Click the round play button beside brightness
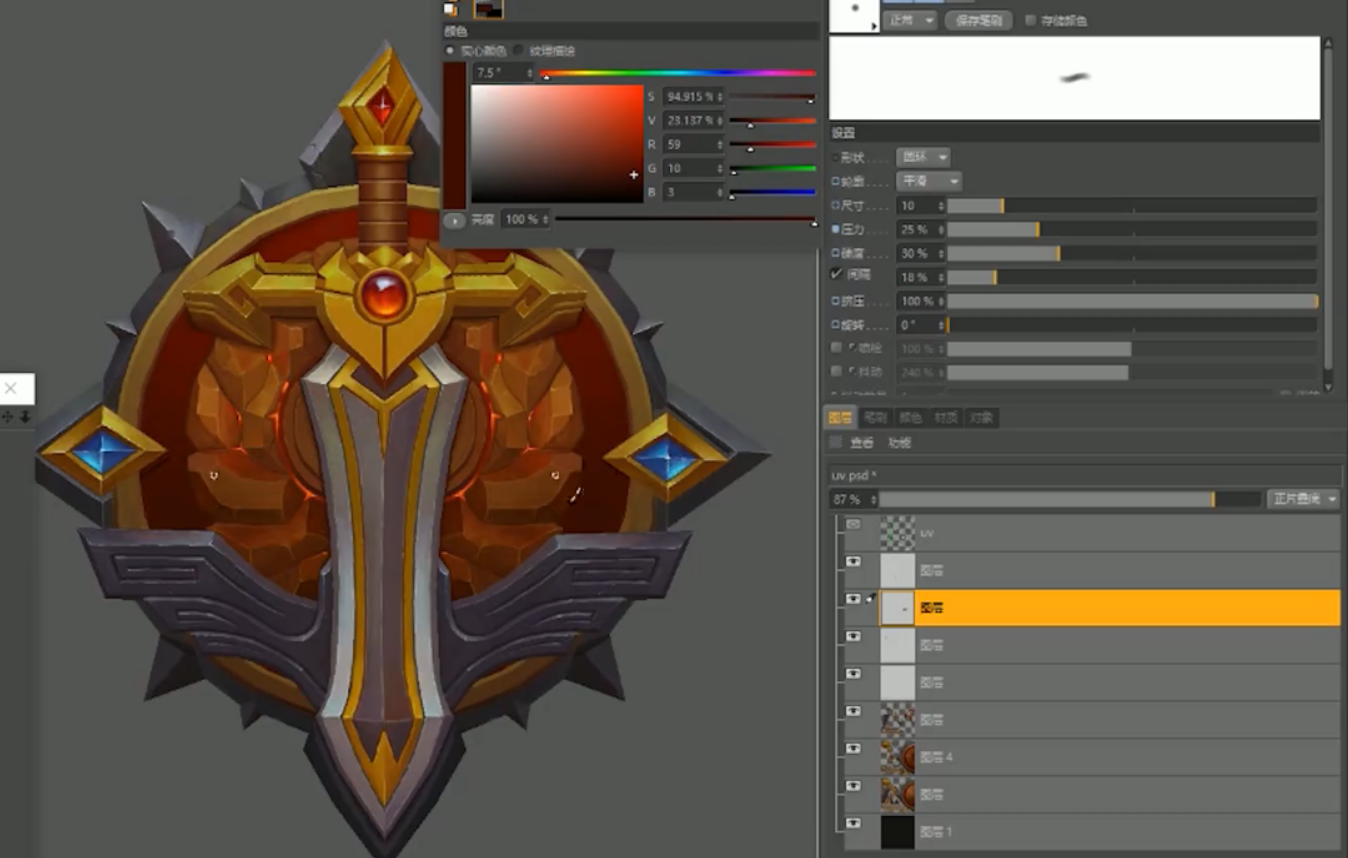1348x858 pixels. coord(454,220)
